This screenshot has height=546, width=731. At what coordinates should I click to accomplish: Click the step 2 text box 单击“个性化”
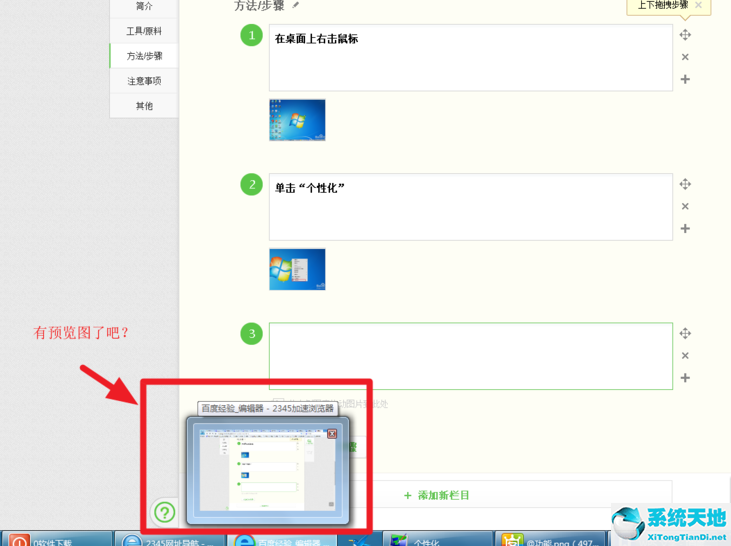(471, 207)
